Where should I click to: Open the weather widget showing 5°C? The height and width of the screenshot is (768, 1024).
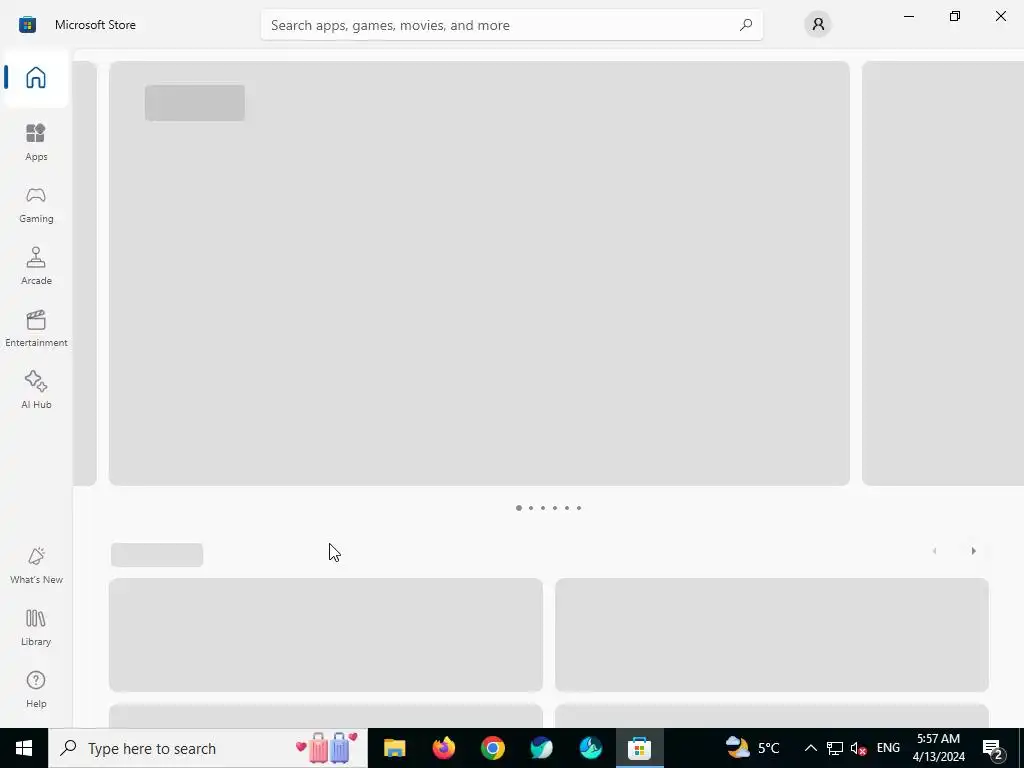pos(752,748)
